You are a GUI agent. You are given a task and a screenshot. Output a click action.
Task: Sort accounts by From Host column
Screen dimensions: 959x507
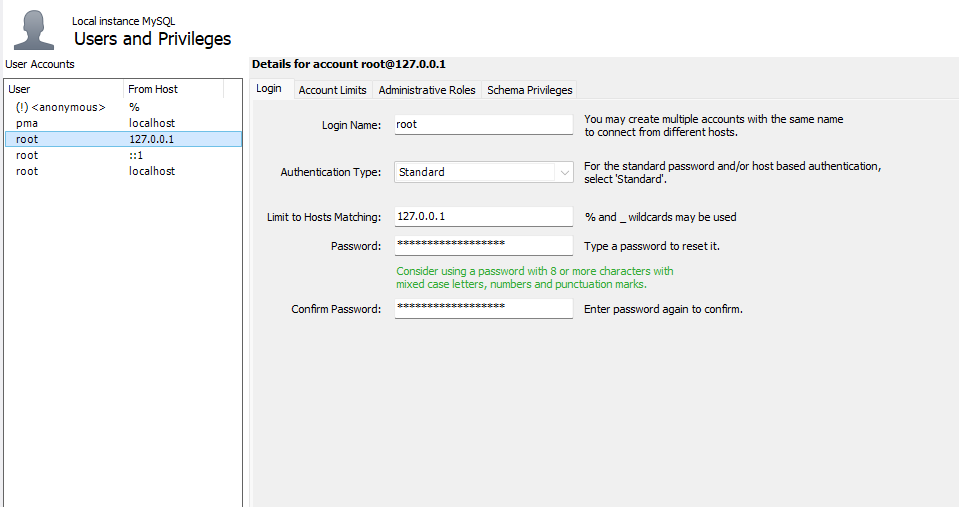172,89
